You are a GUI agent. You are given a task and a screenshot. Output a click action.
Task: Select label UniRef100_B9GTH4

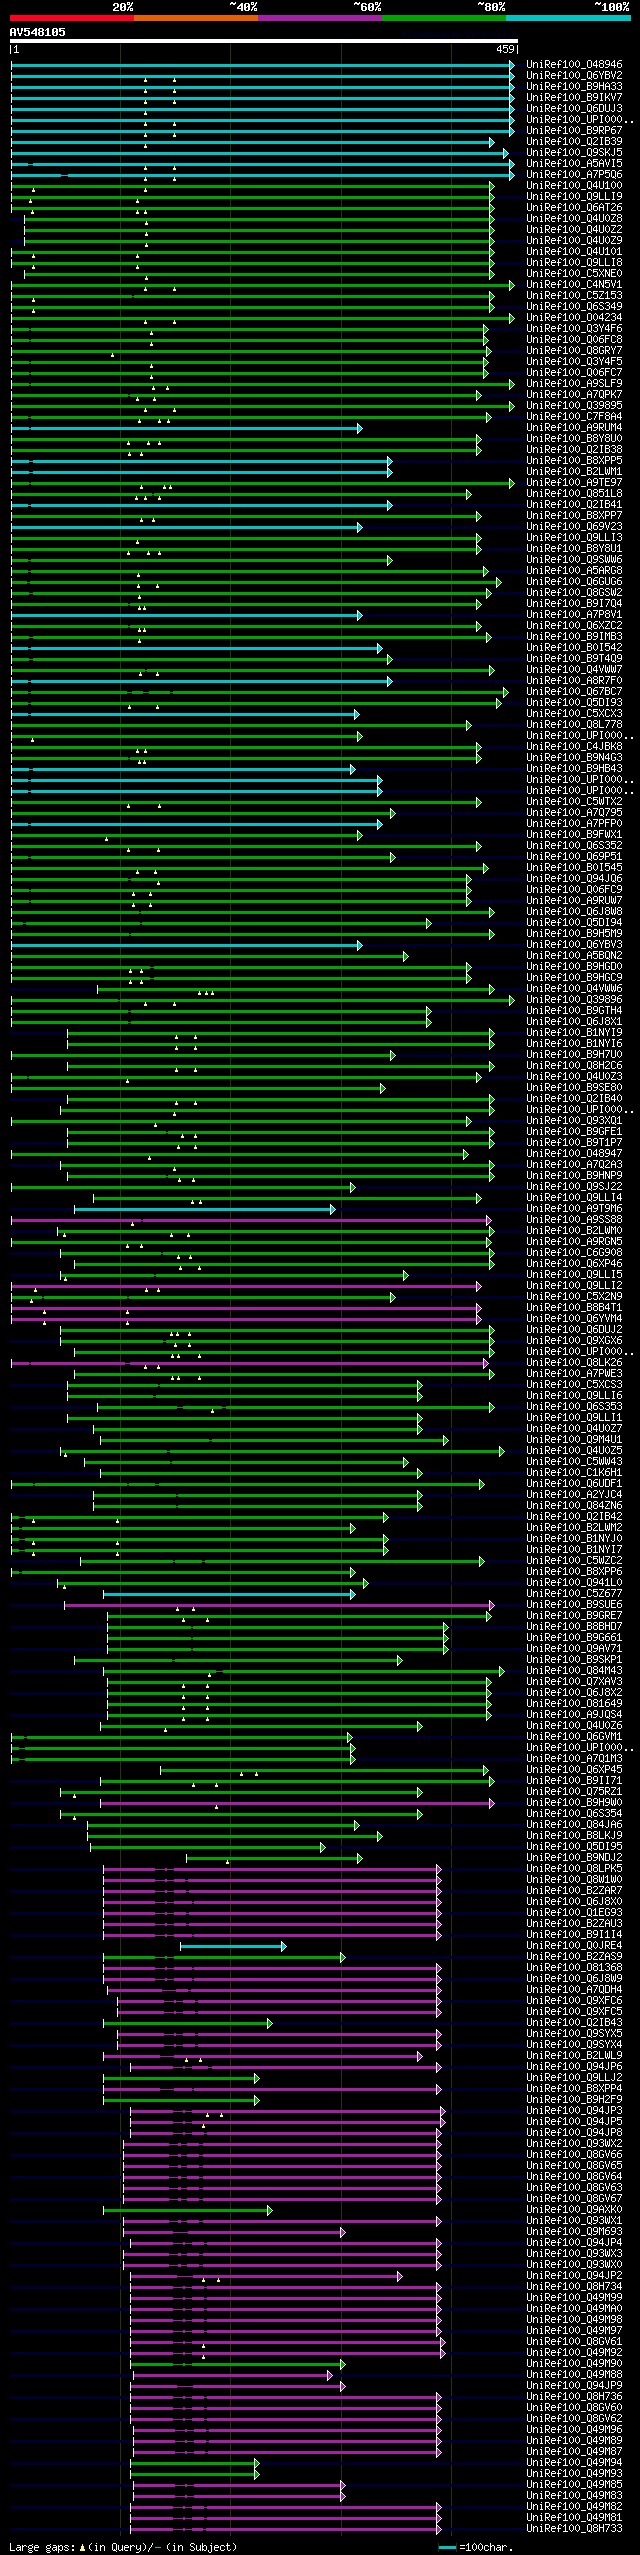click(x=574, y=1010)
